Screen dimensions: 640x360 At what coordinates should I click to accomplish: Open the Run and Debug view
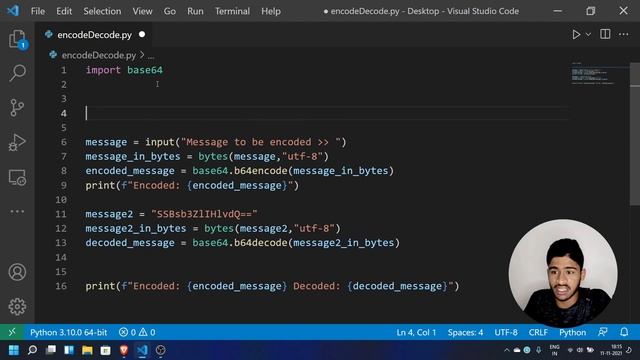tap(17, 142)
